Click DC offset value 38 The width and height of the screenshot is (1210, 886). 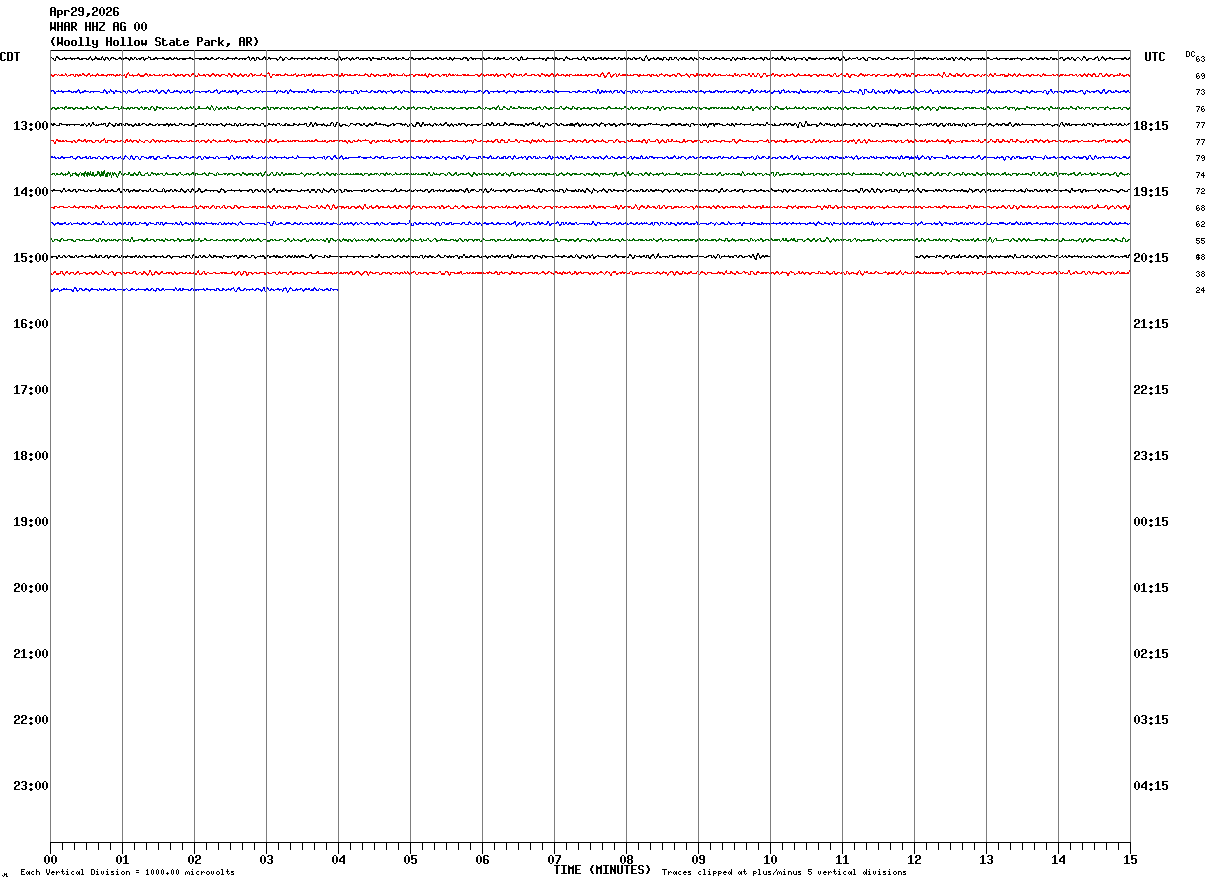coord(1200,274)
